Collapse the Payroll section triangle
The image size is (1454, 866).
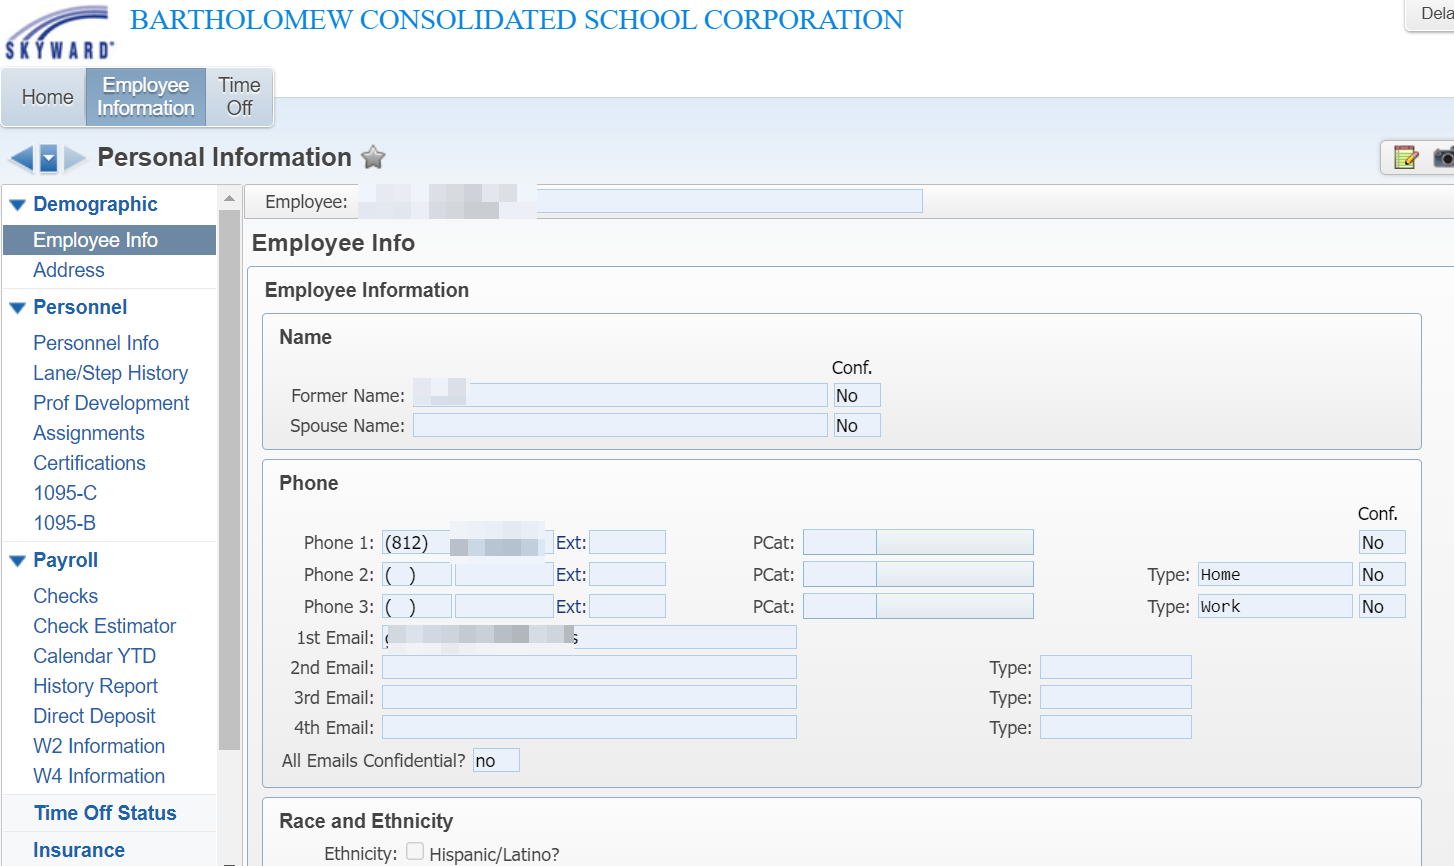17,561
